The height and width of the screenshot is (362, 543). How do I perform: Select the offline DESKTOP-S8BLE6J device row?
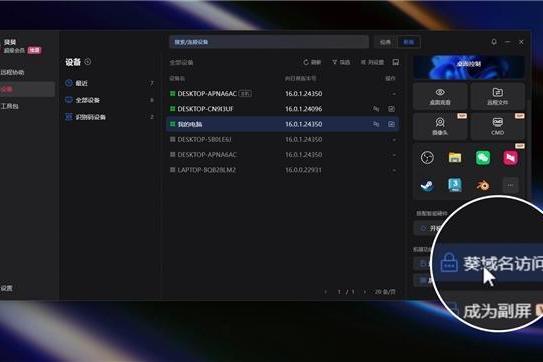283,139
